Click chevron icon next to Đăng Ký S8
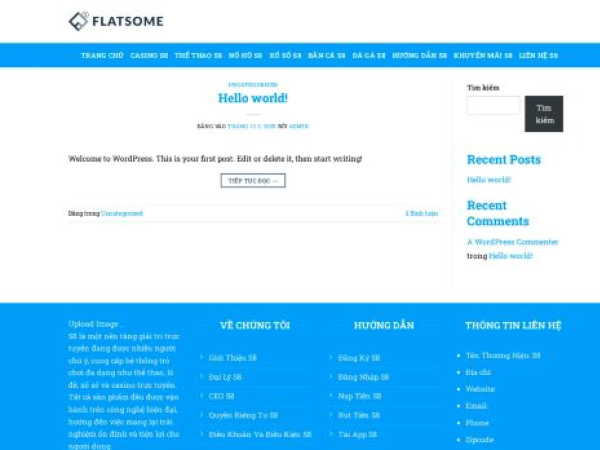600x450 pixels. (x=332, y=356)
